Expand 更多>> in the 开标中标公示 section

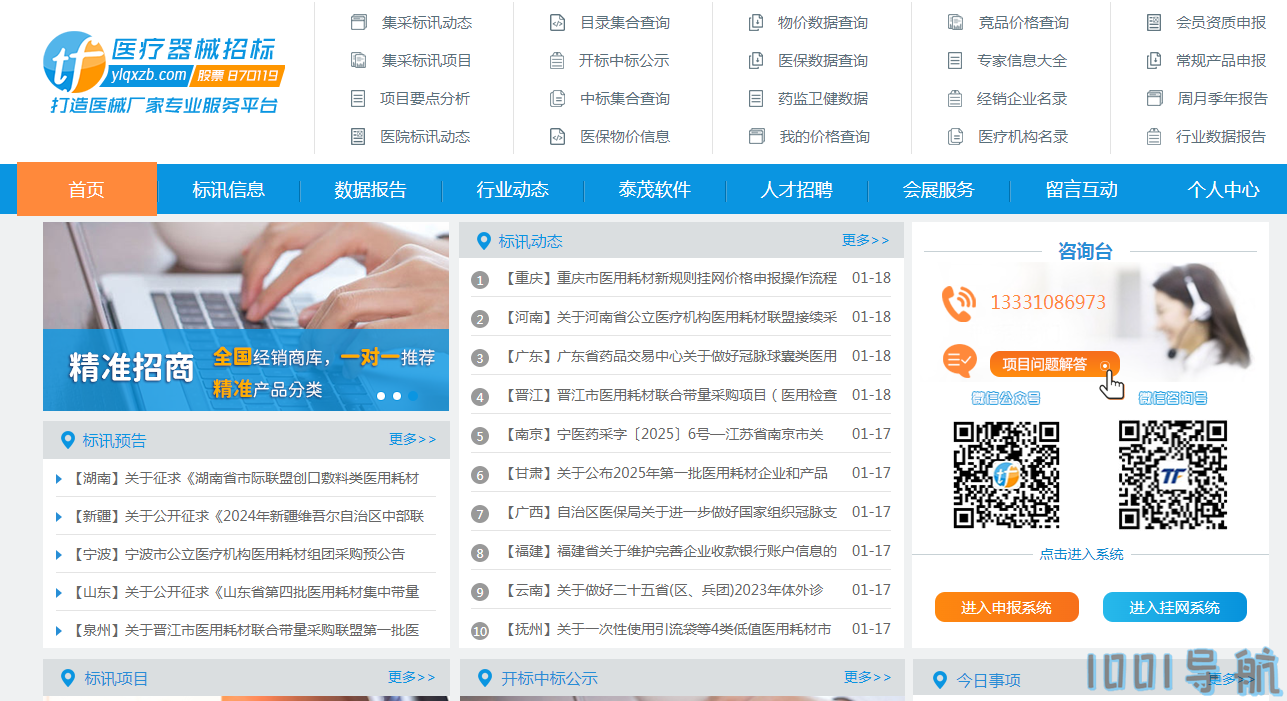click(x=867, y=677)
